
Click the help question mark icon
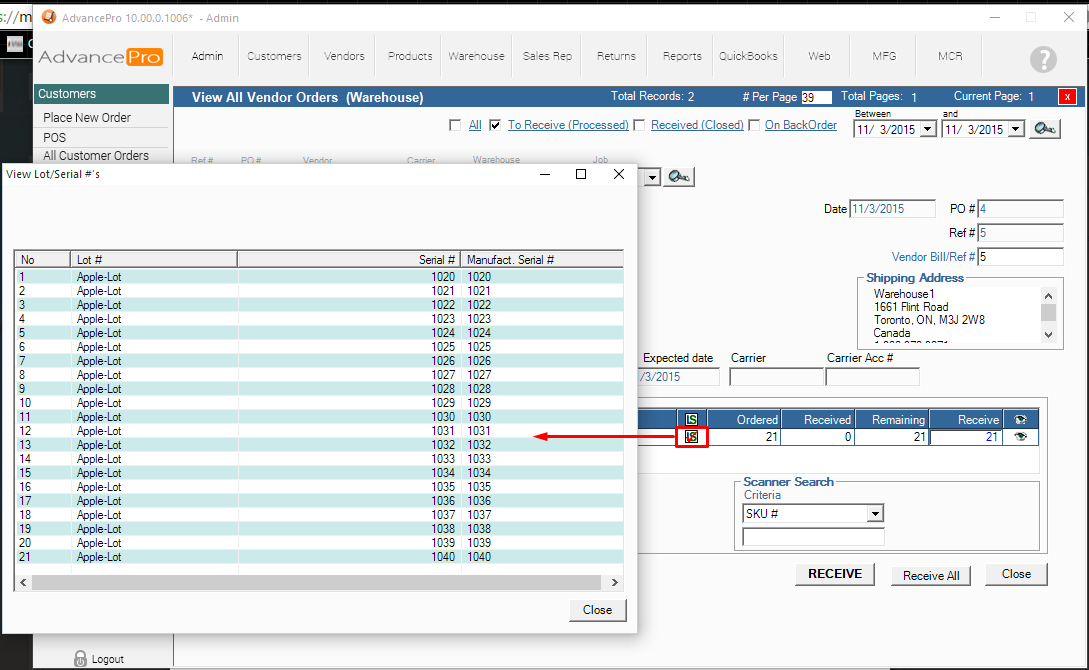(1043, 59)
